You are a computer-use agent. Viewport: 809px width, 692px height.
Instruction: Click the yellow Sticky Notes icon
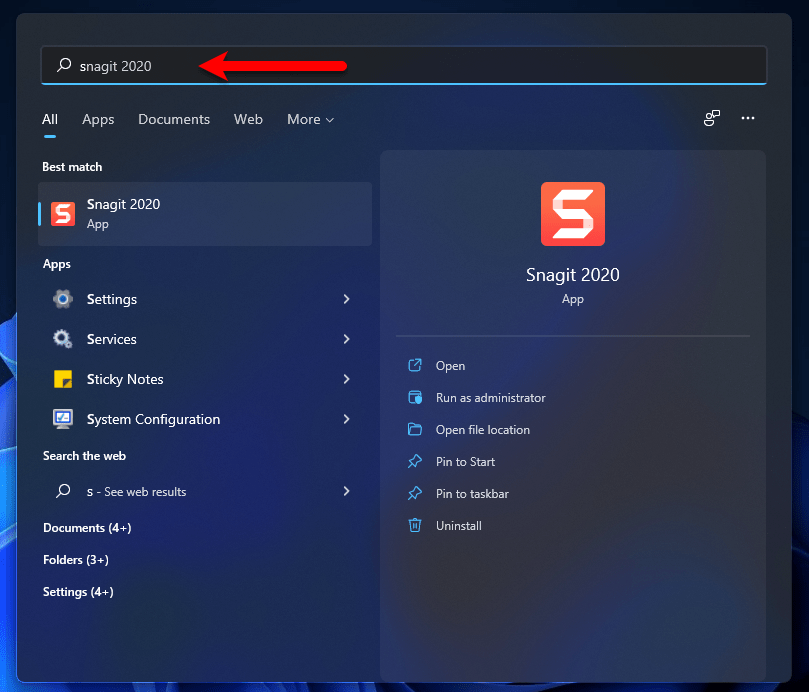(x=63, y=379)
